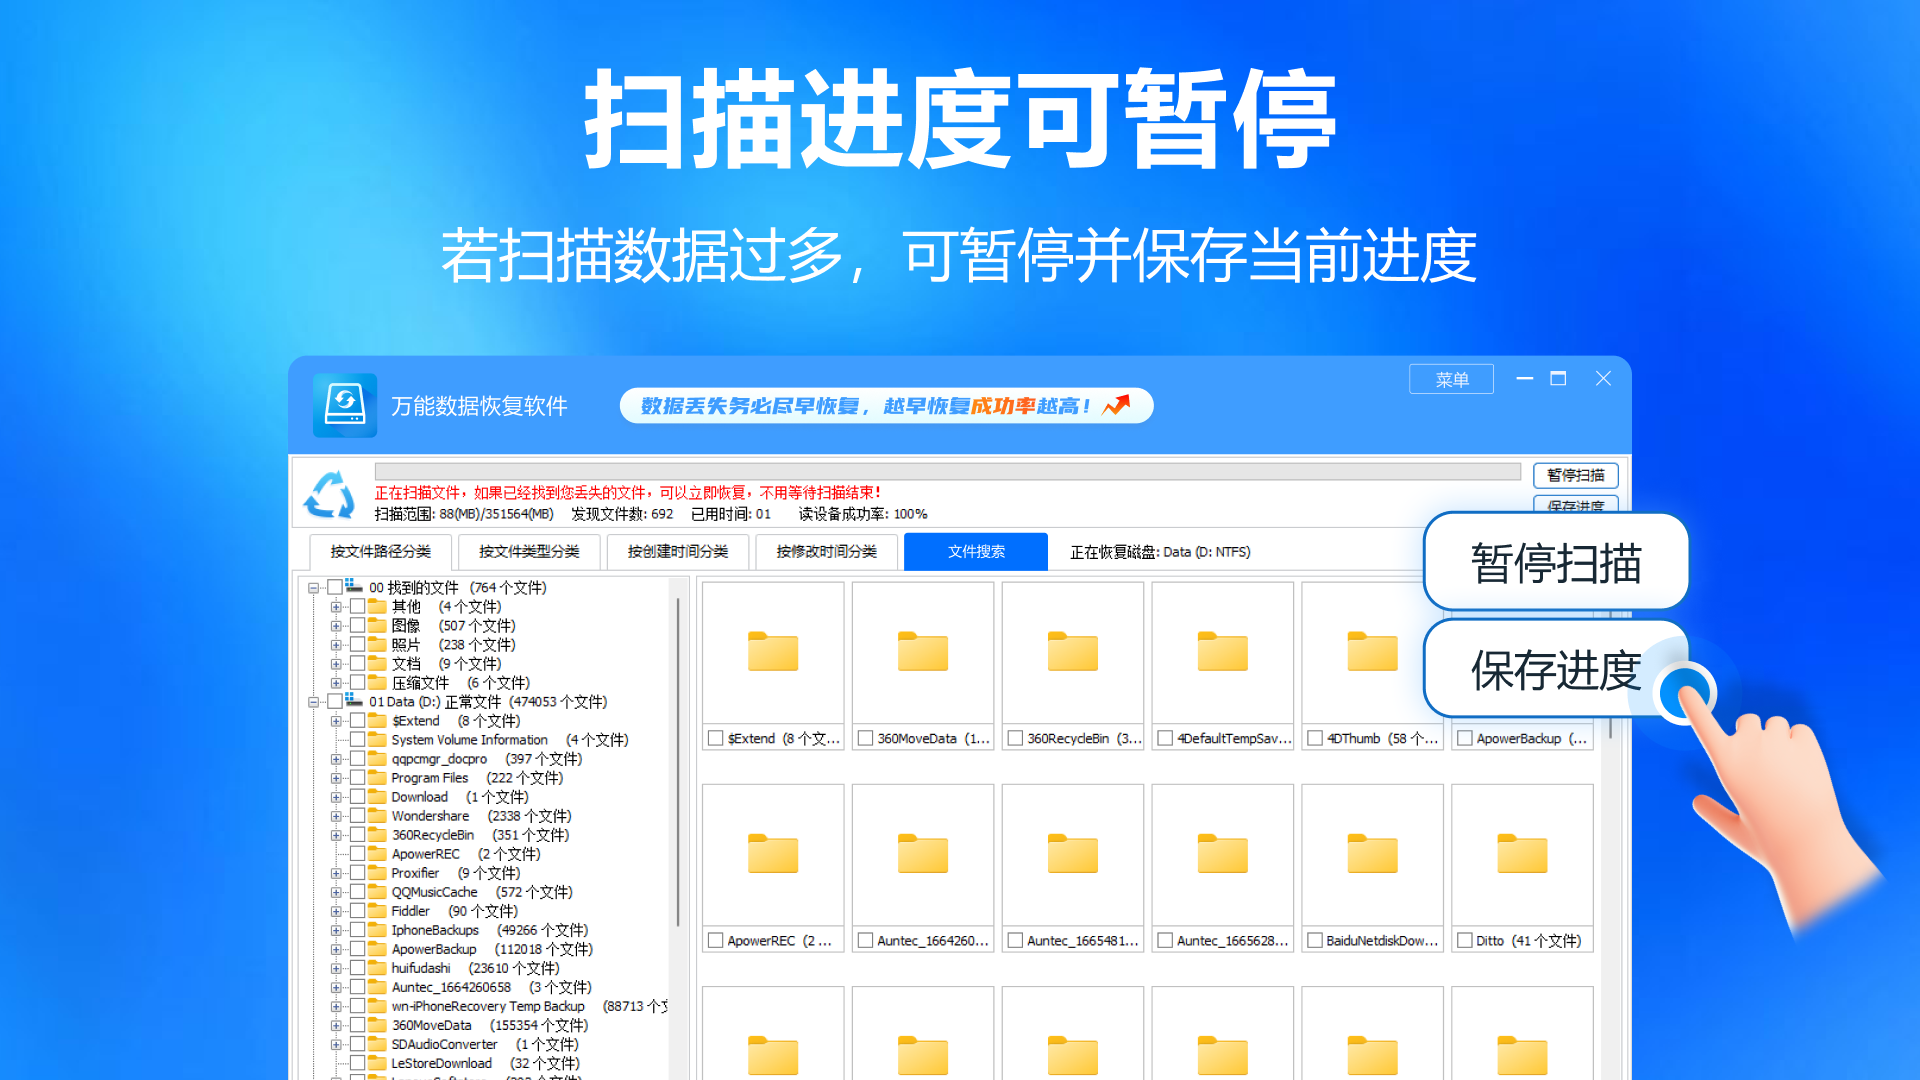Open the Ditto folder thumbnail icon
1920x1080 pixels.
(1523, 854)
